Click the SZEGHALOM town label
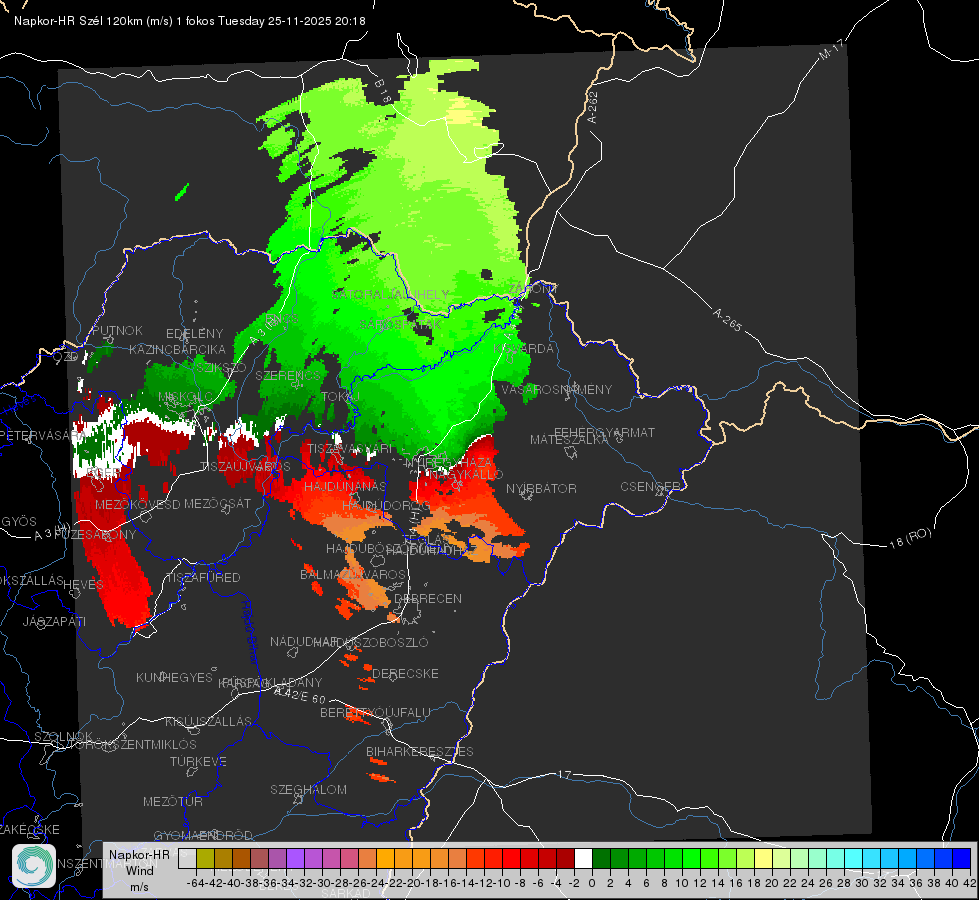 click(308, 790)
